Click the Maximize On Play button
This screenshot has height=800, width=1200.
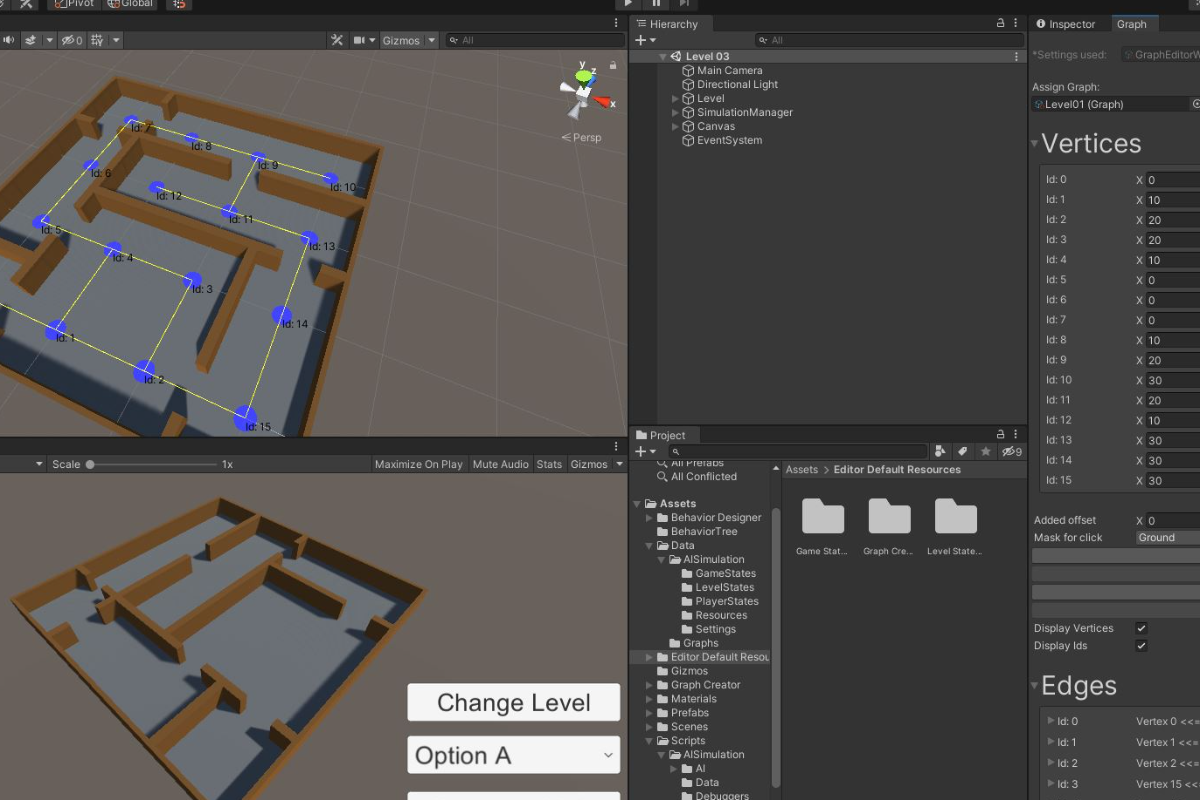pyautogui.click(x=419, y=464)
